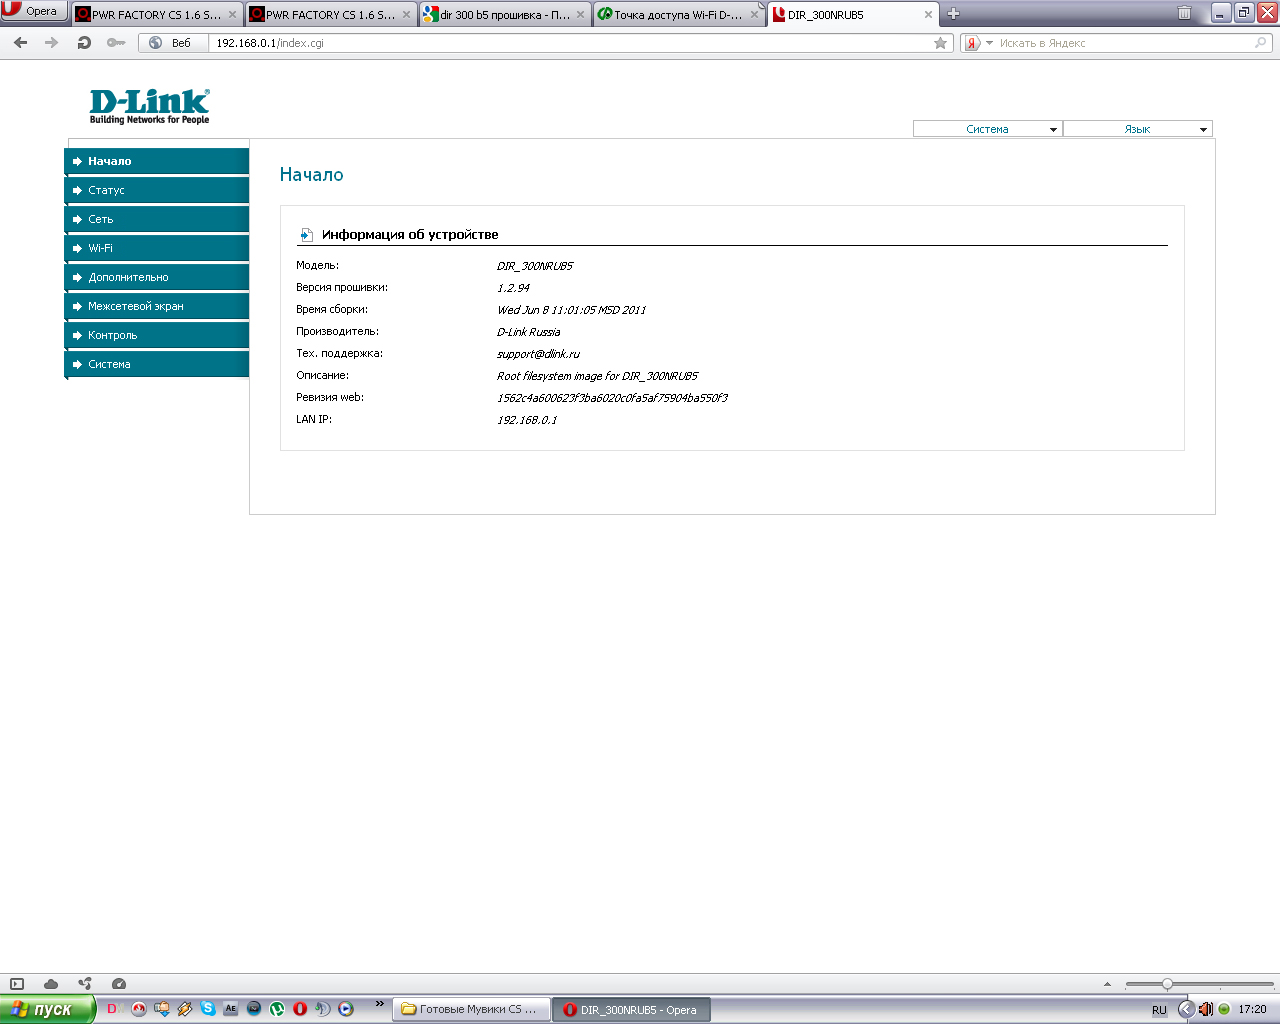1280x1024 pixels.
Task: Reload the router page
Action: point(84,43)
